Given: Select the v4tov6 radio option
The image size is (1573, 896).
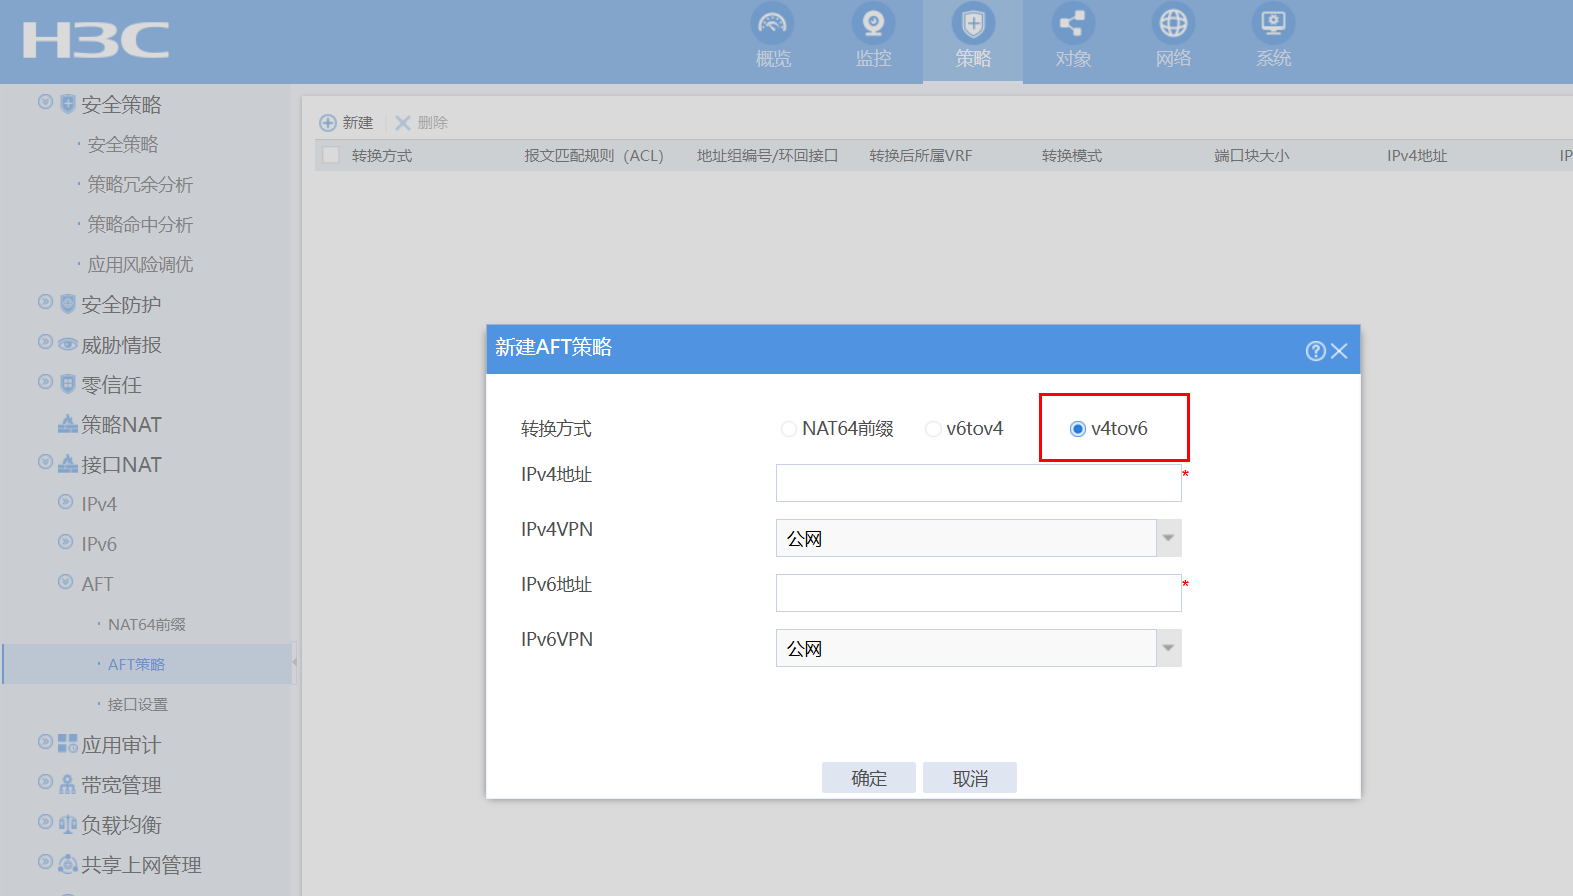Looking at the screenshot, I should 1078,429.
